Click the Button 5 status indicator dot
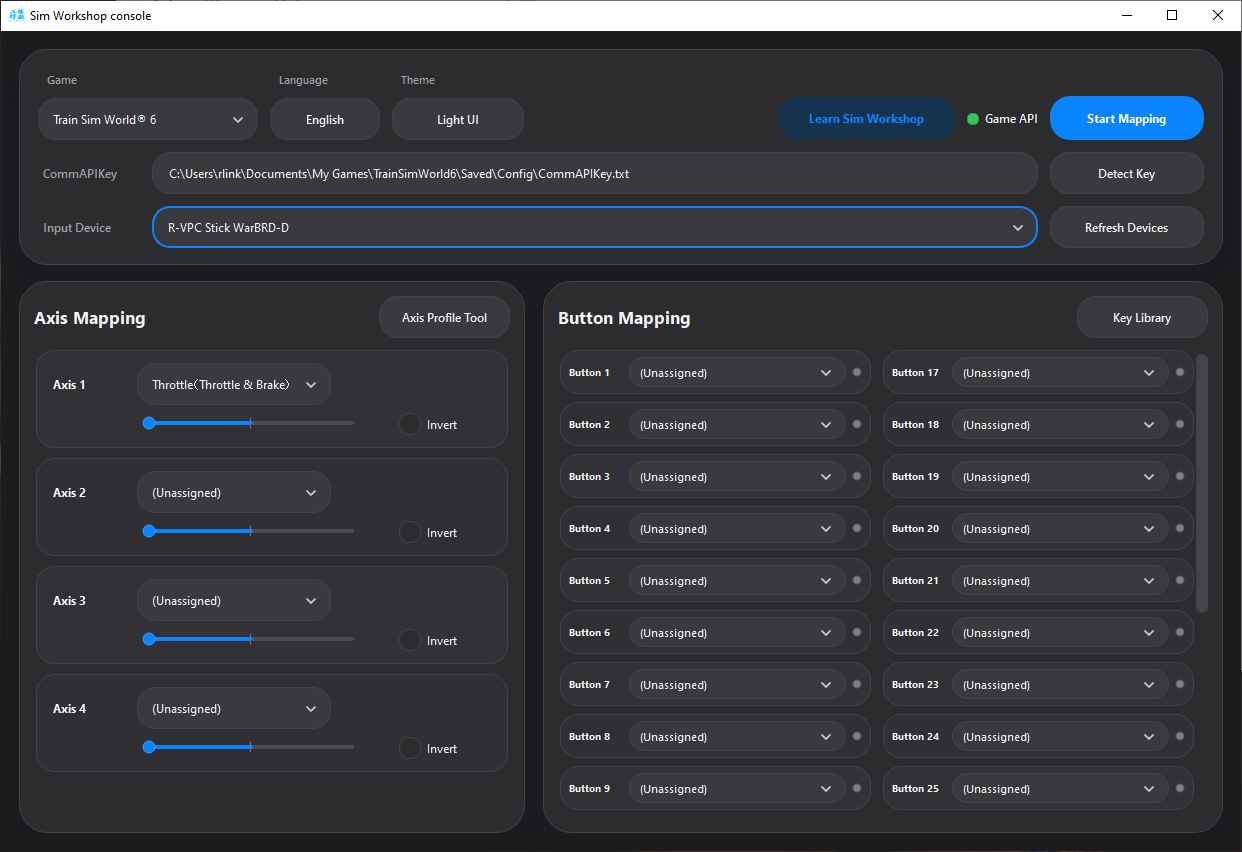 coord(856,581)
